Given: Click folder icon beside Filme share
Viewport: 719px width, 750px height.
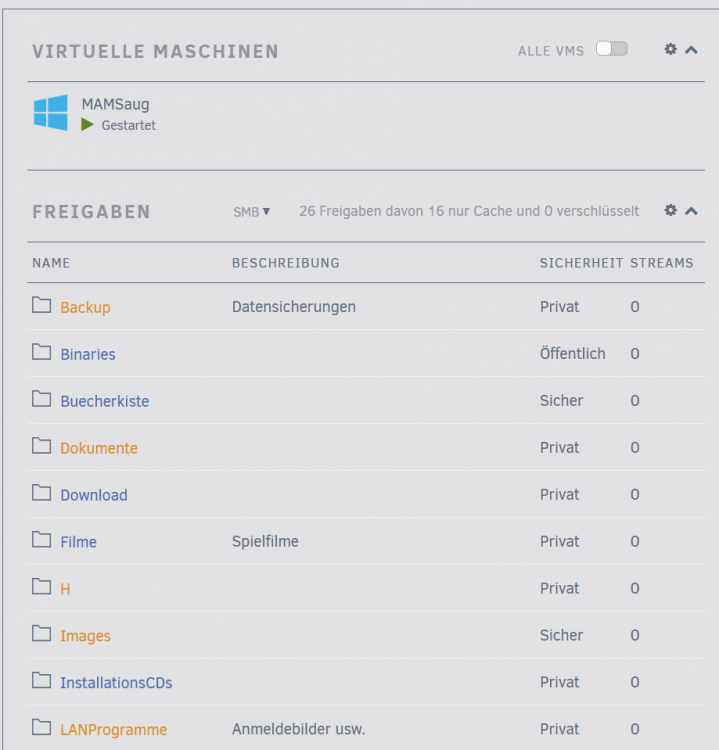Looking at the screenshot, I should coord(42,540).
